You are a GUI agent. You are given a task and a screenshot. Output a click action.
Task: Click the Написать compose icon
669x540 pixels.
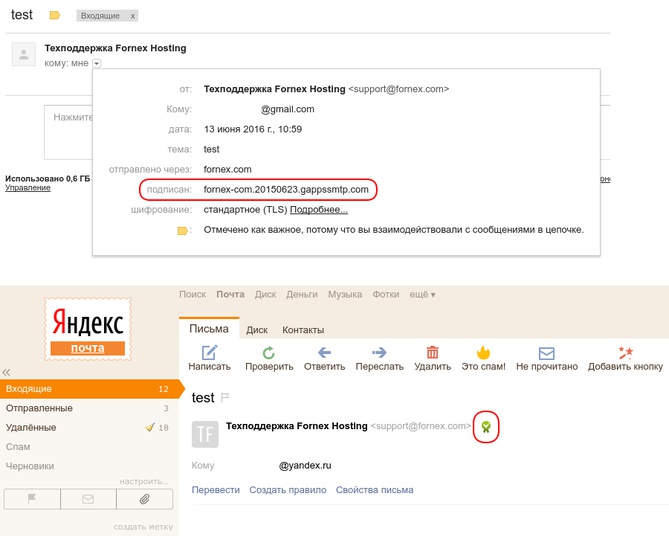pyautogui.click(x=209, y=353)
